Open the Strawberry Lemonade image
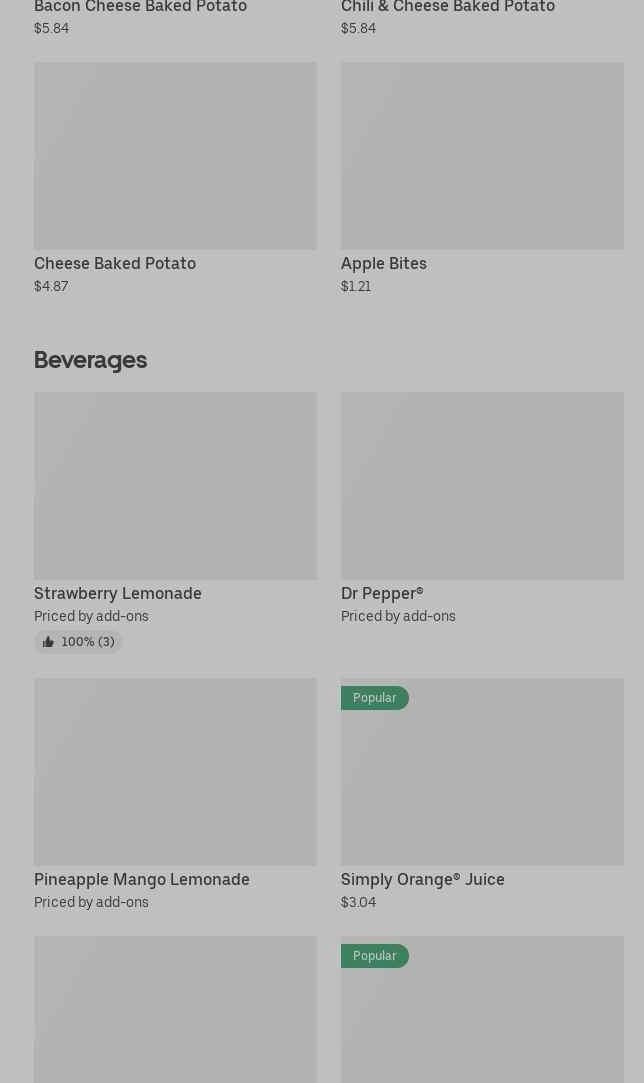Screen dimensions: 644x1083 (x=176, y=486)
